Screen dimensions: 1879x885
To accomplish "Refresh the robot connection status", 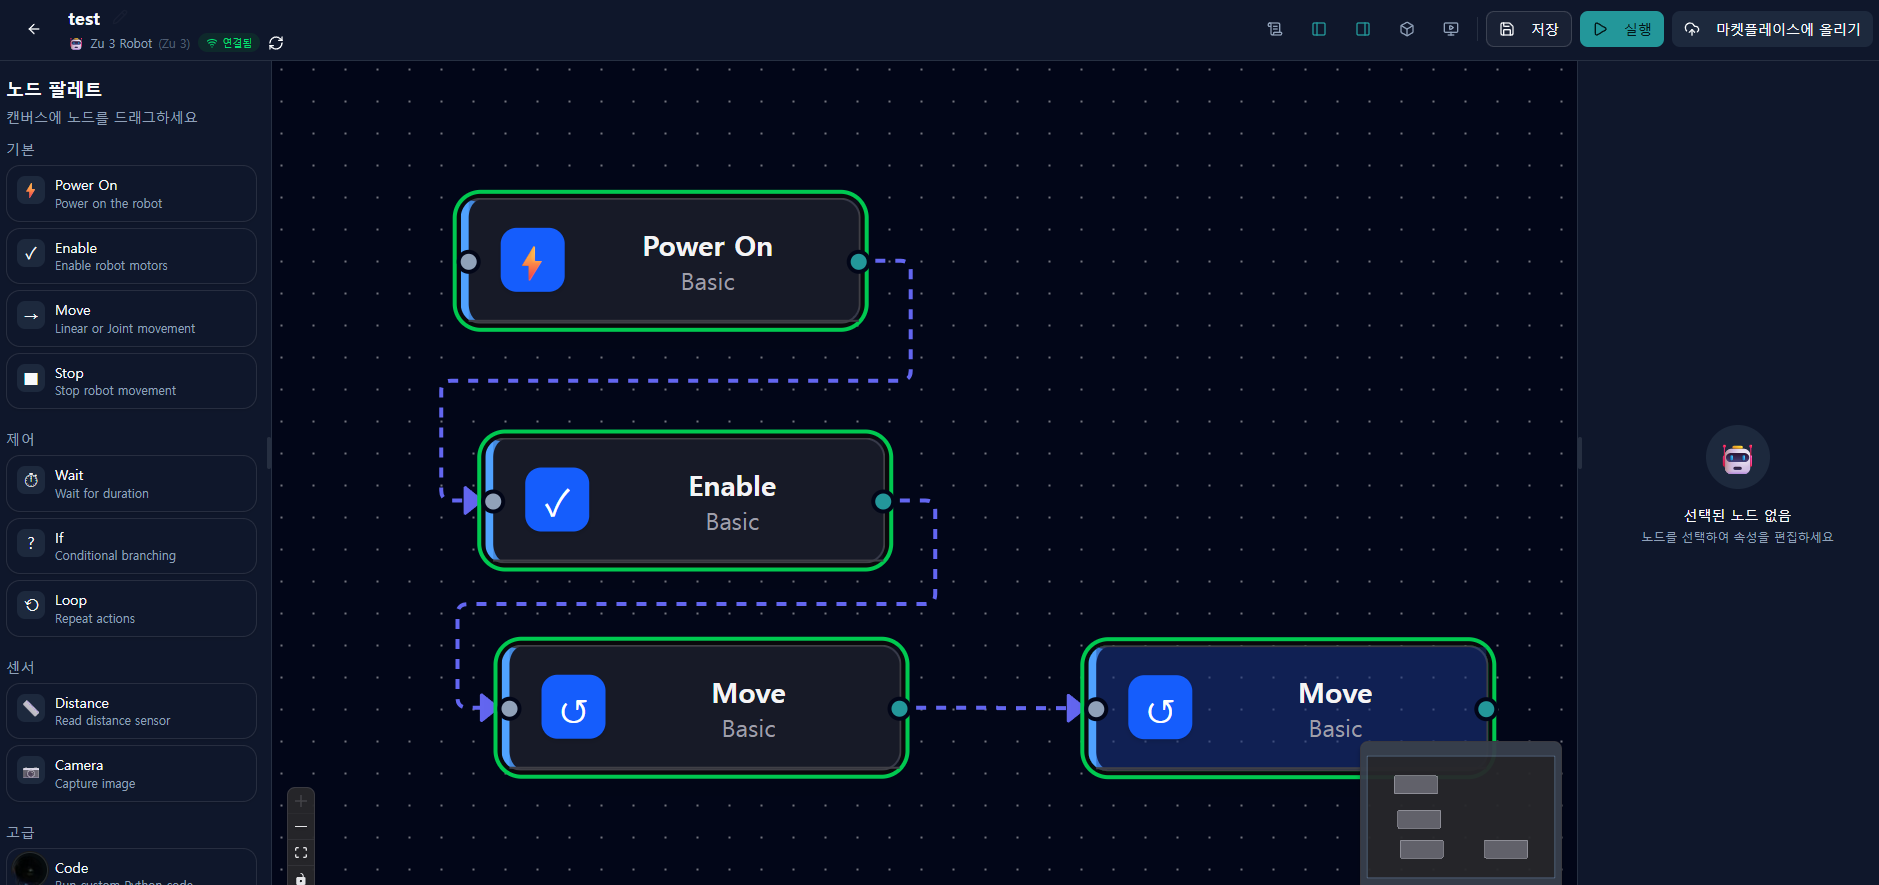I will pyautogui.click(x=276, y=43).
